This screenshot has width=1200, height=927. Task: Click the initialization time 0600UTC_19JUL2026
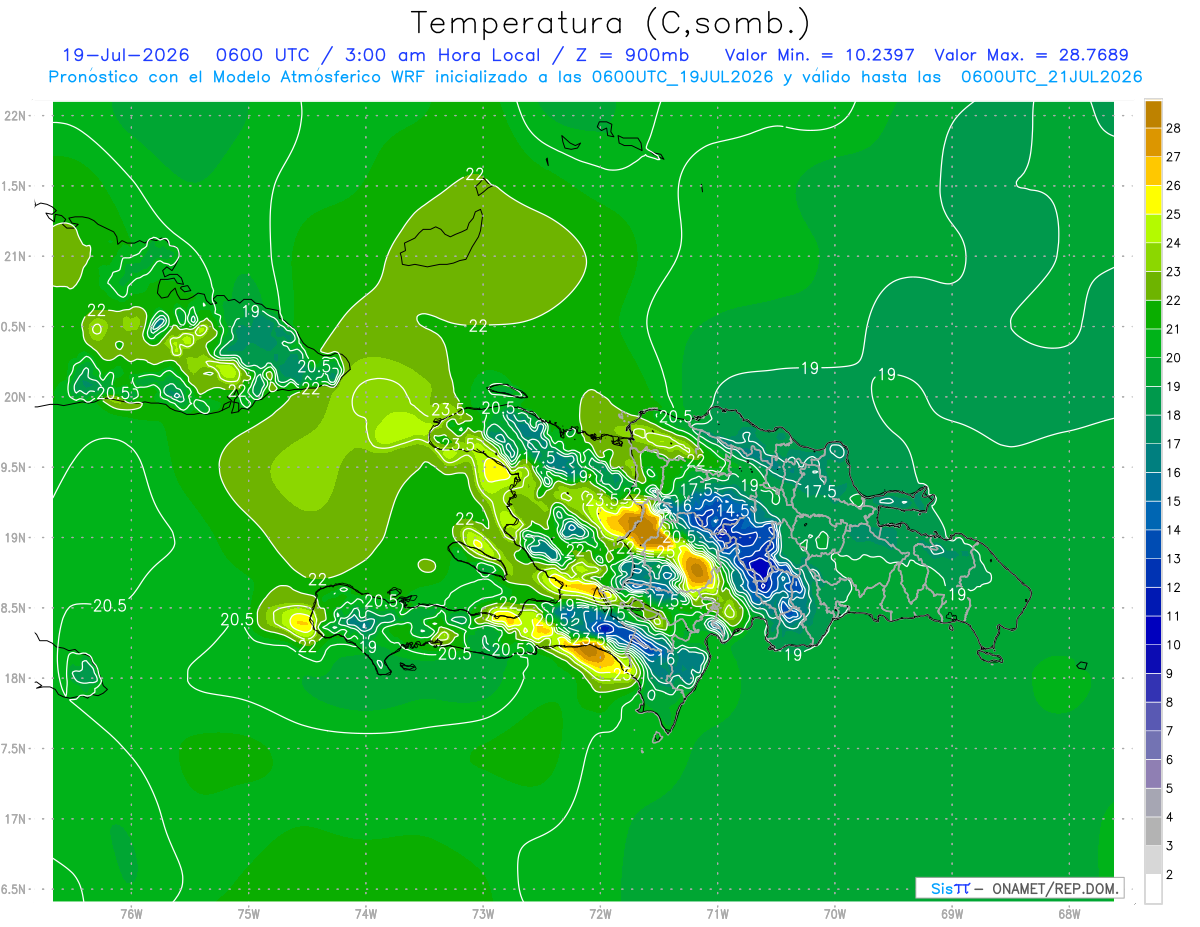pyautogui.click(x=683, y=77)
